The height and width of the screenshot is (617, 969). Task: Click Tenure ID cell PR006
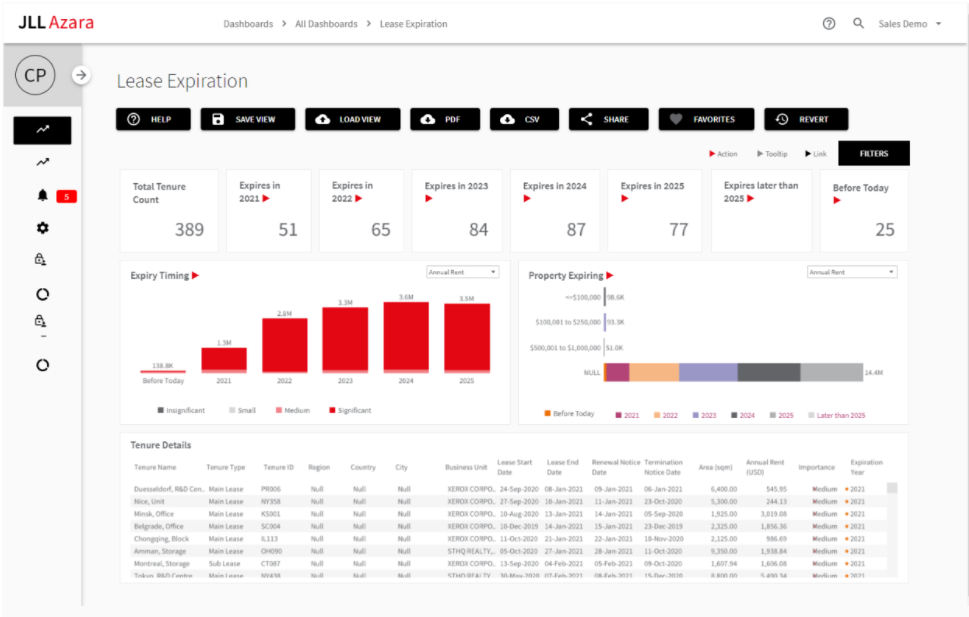271,489
